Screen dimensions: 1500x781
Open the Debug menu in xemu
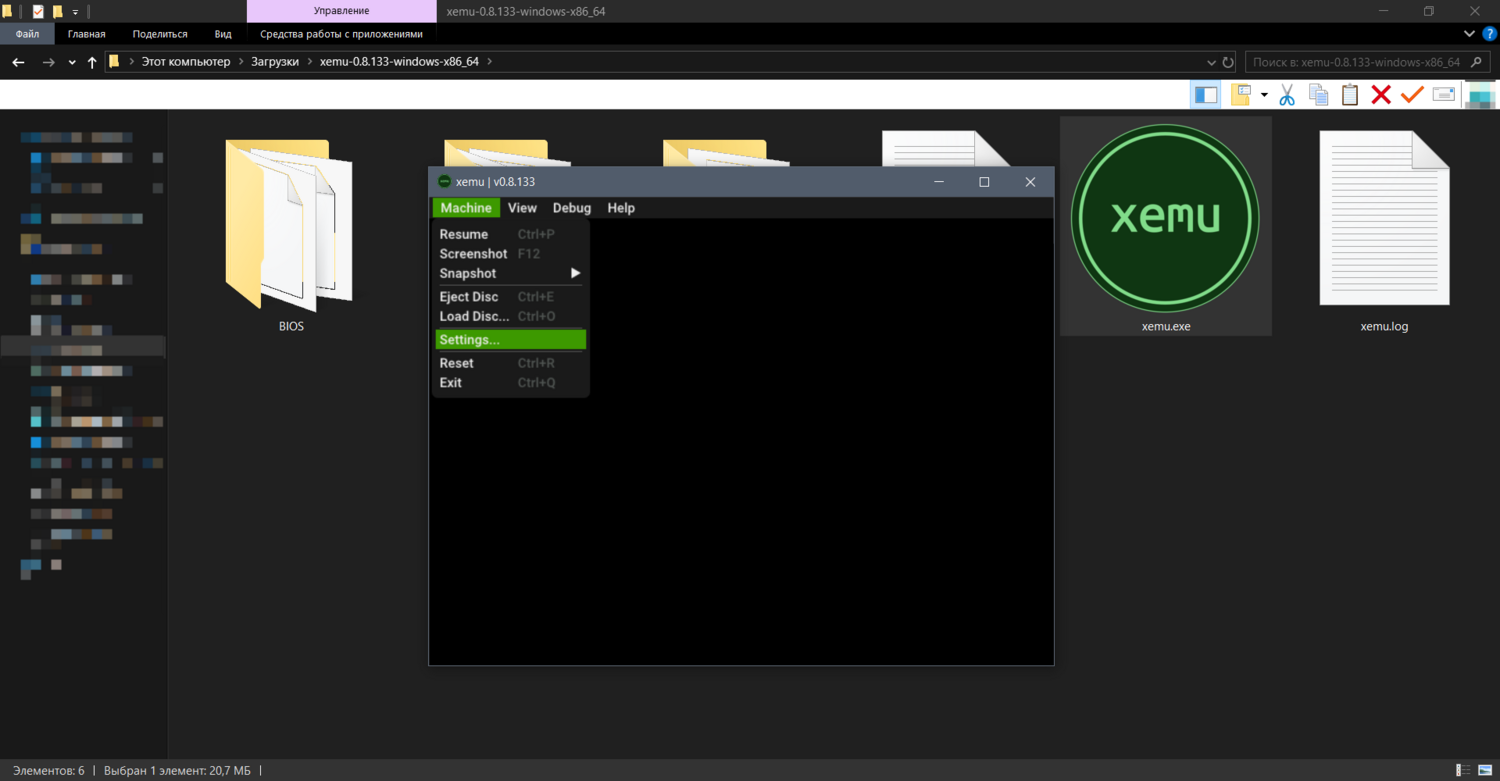571,208
